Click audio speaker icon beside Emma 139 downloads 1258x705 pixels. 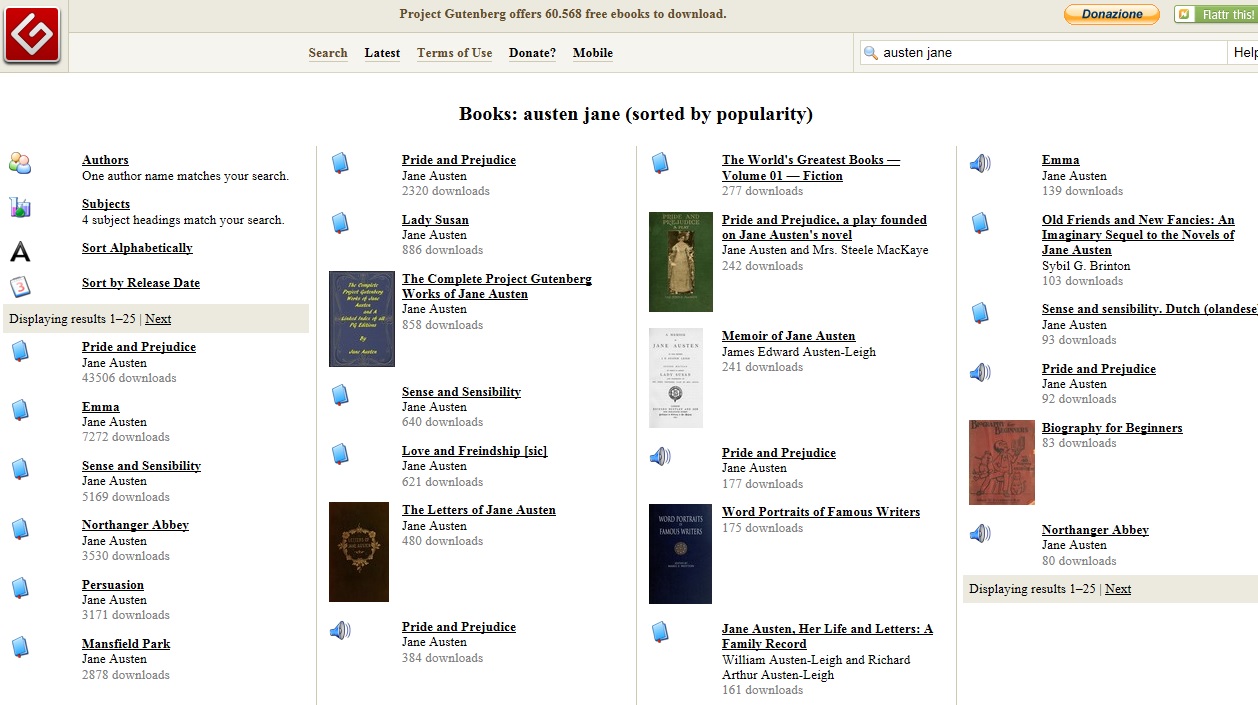click(980, 163)
